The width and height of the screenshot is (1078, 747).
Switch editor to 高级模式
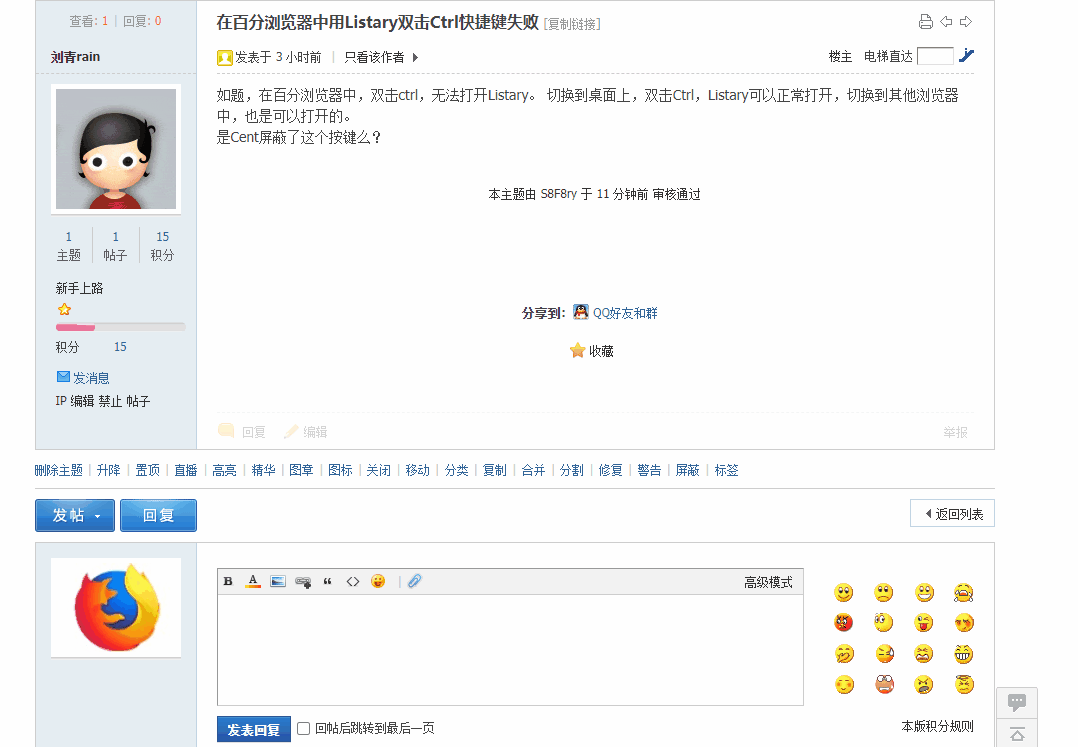pos(768,583)
